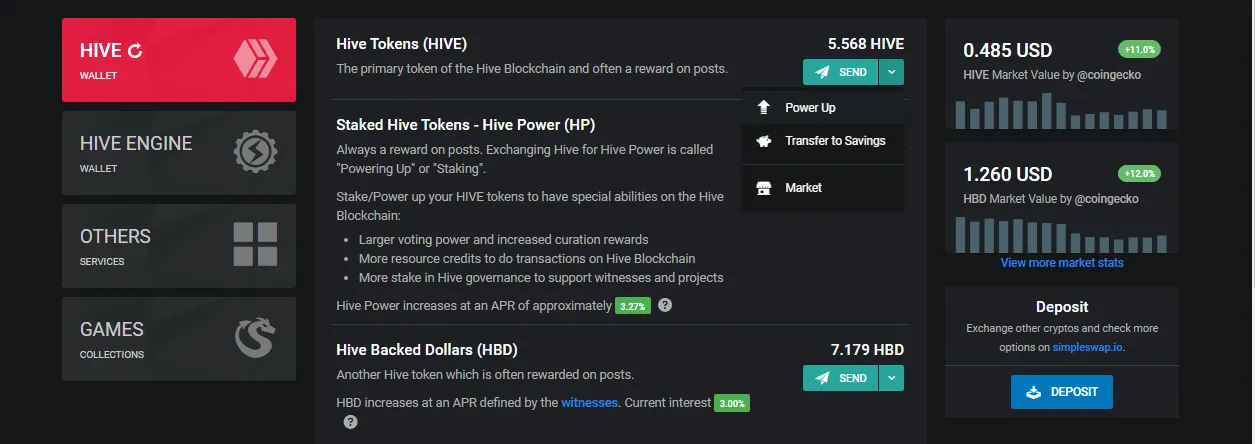Expand the HBD Send options dropdown arrow
Viewport: 1255px width, 444px height.
[891, 378]
